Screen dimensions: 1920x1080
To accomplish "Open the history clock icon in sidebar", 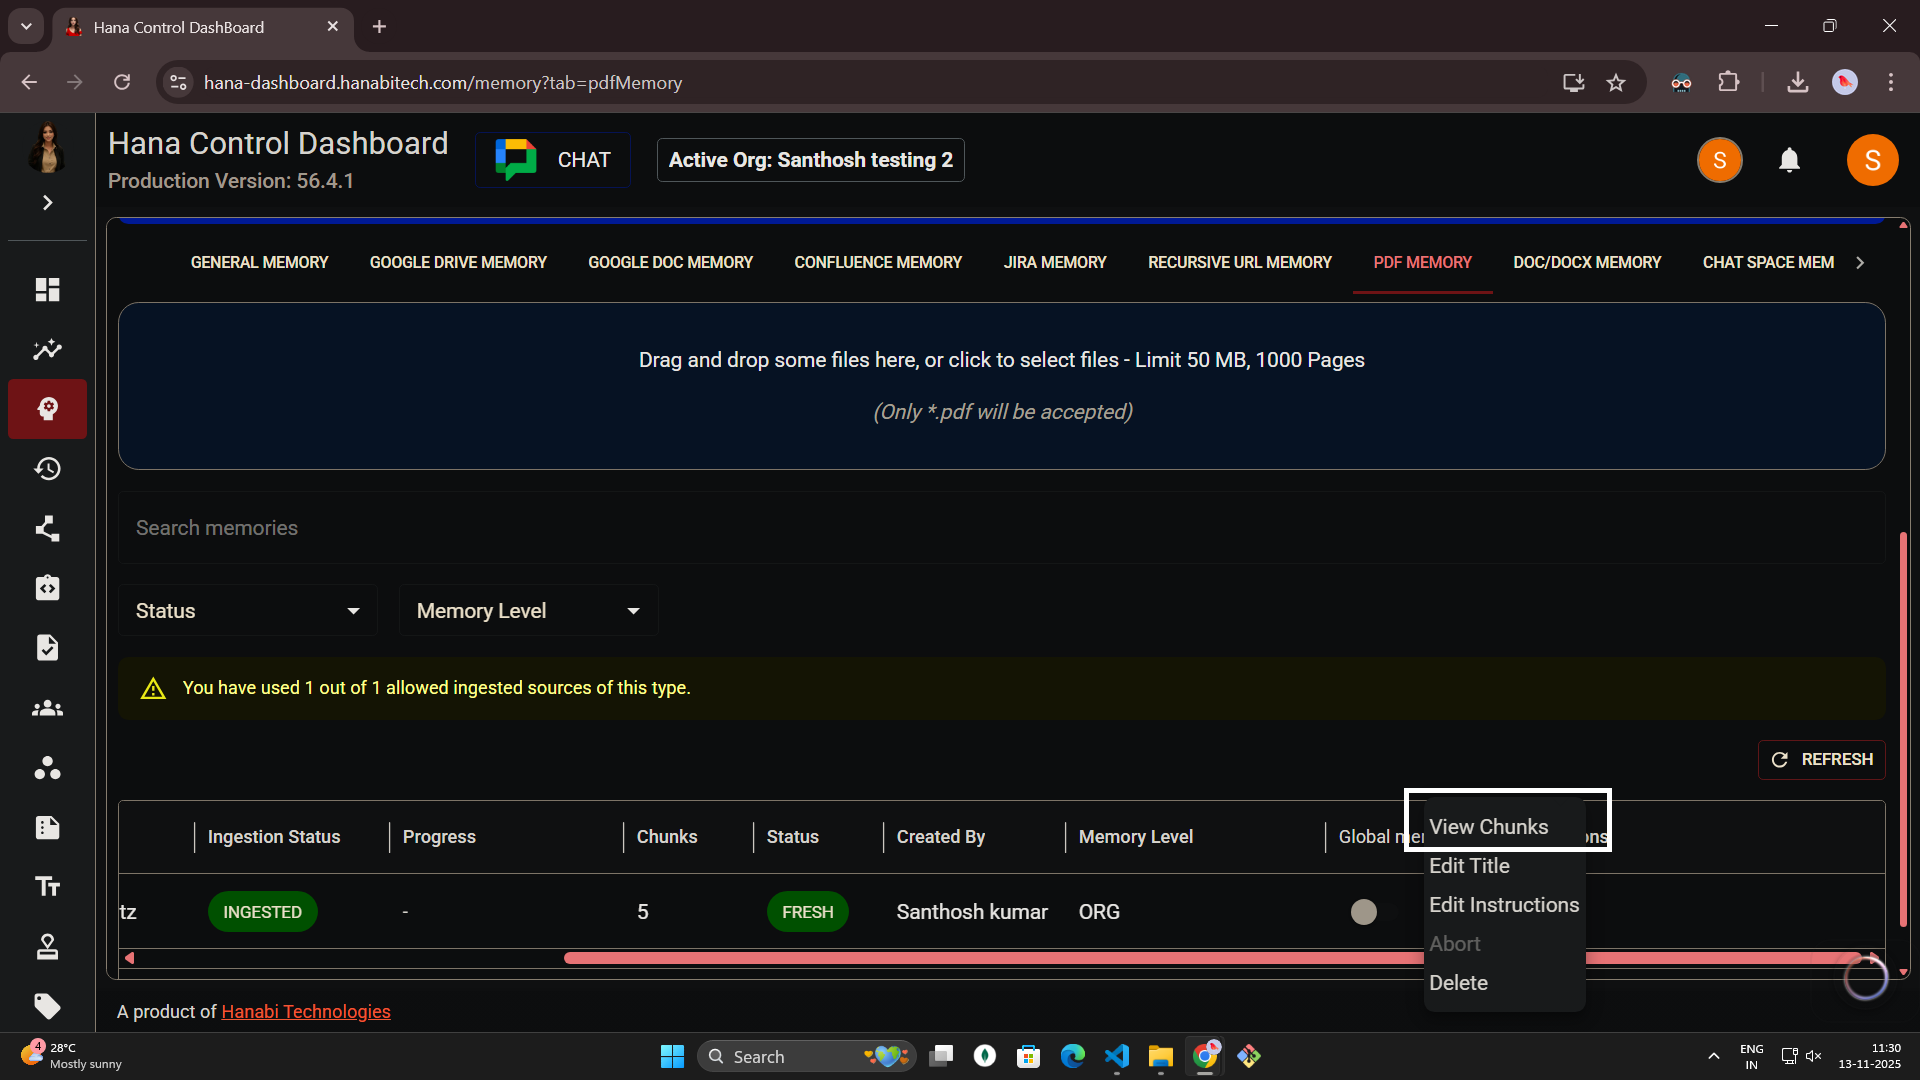I will pos(47,468).
